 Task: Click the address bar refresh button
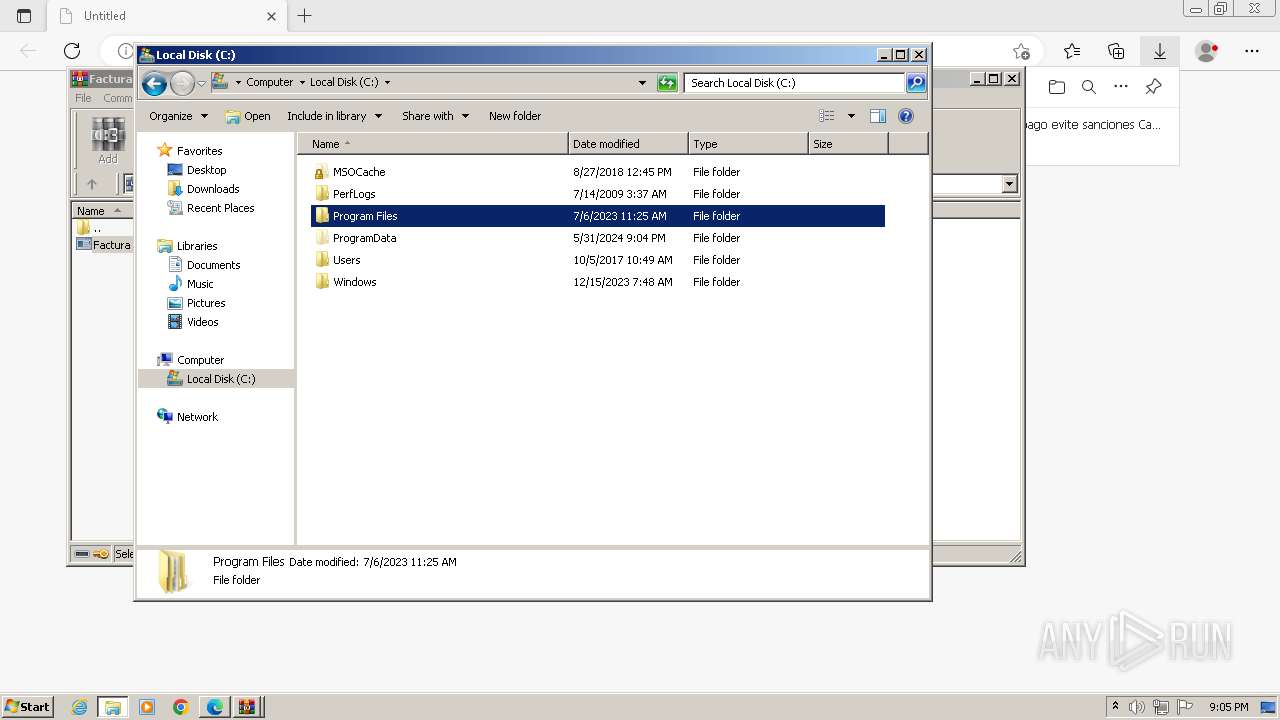tap(667, 83)
